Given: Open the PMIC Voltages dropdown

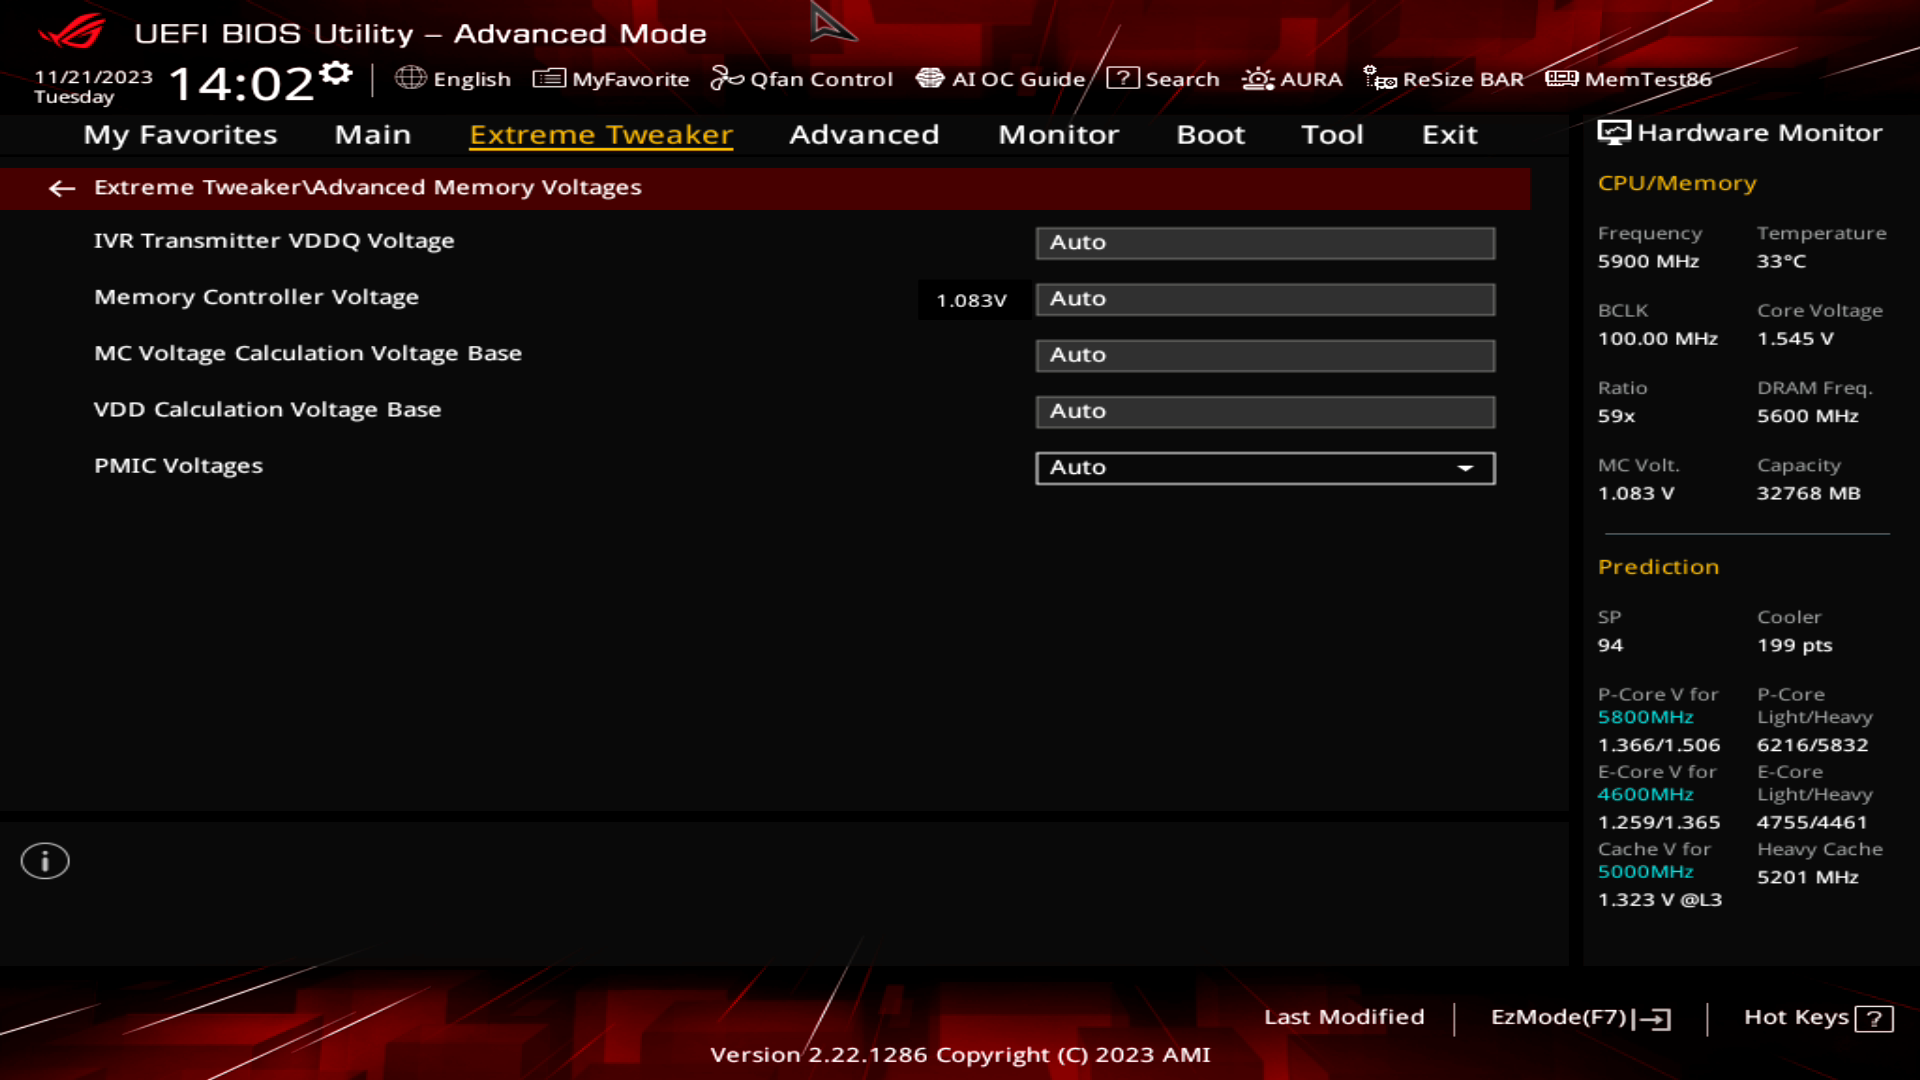Looking at the screenshot, I should [1264, 467].
